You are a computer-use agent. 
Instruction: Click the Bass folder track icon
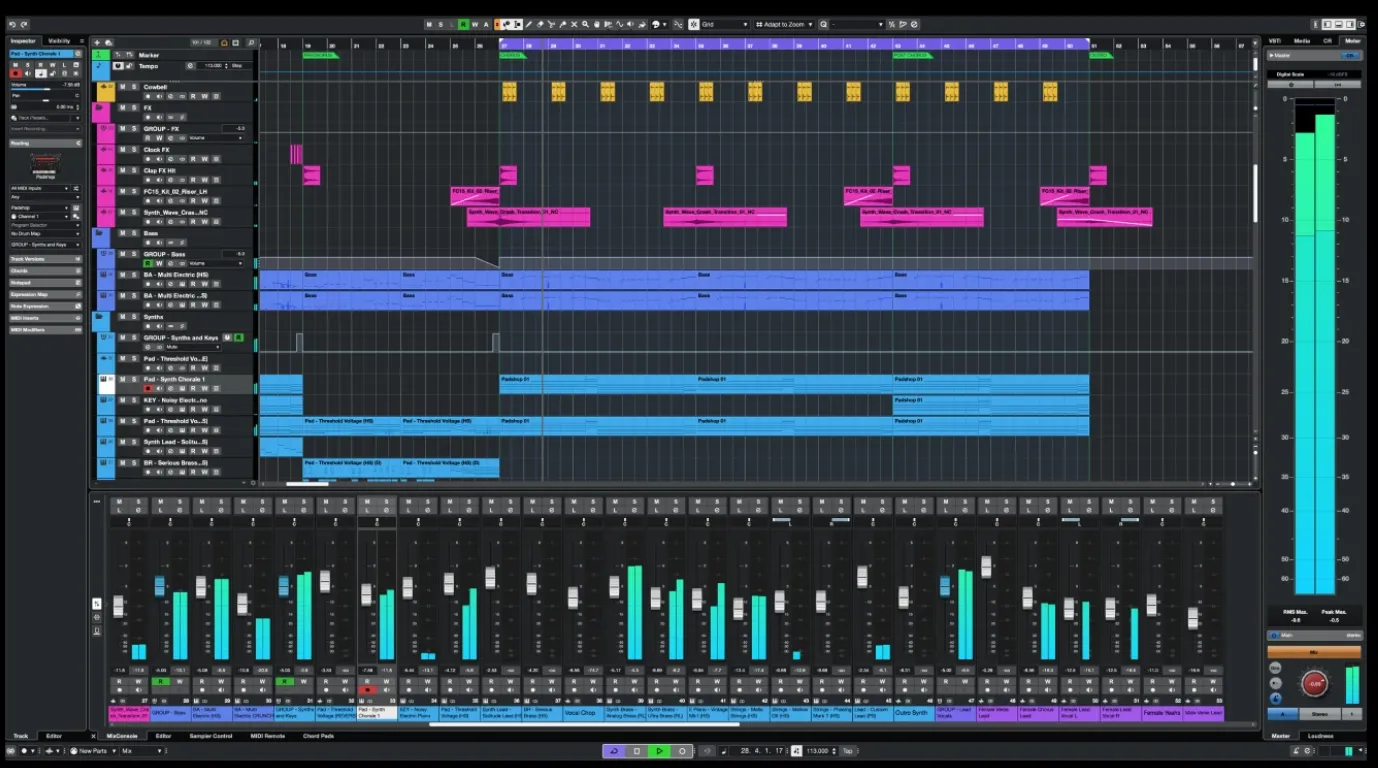[99, 233]
